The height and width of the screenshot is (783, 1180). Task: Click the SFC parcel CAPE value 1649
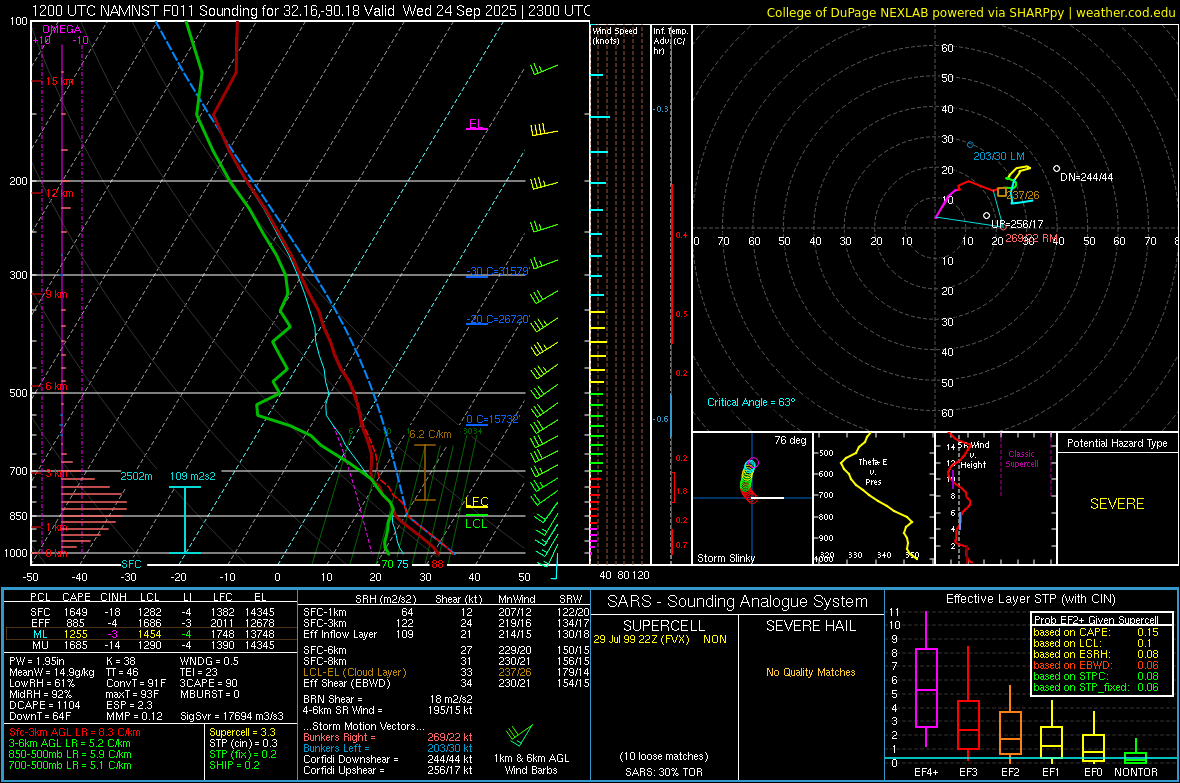75,613
